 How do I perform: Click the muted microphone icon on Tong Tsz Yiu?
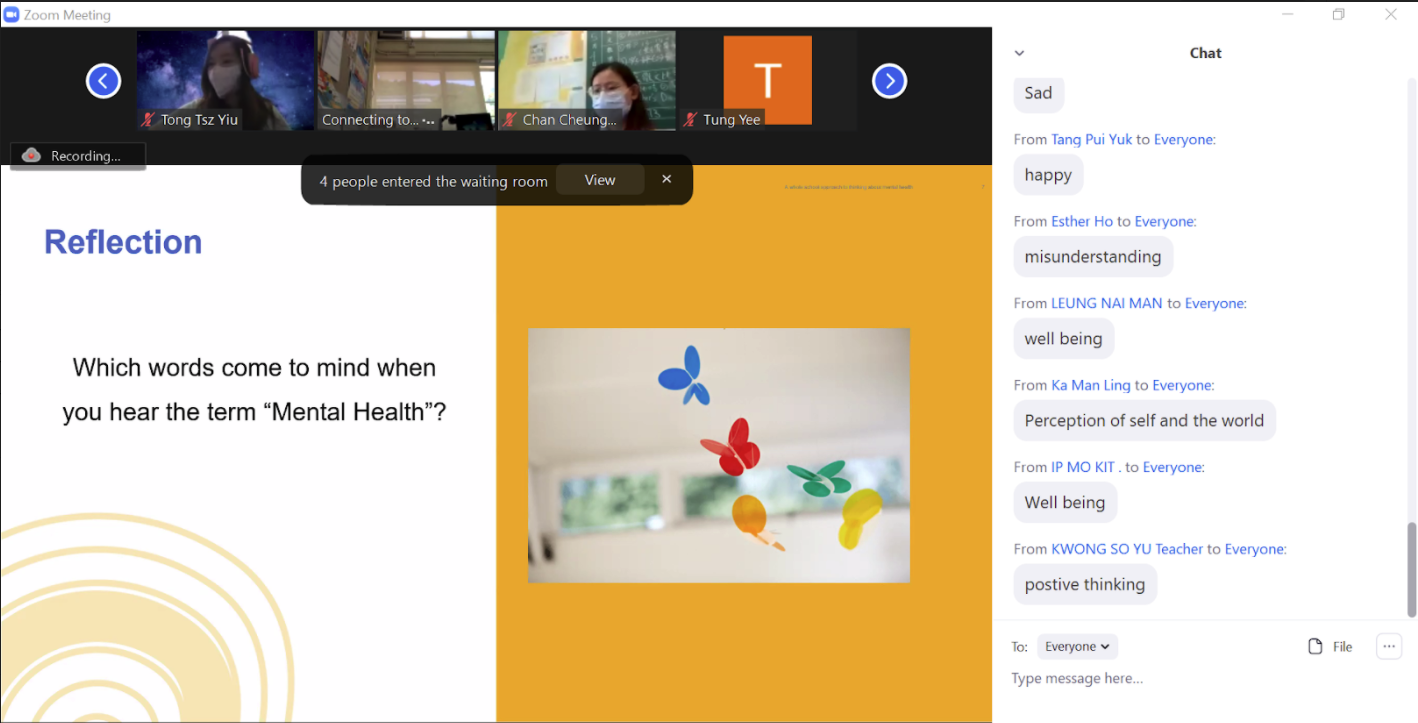point(149,119)
